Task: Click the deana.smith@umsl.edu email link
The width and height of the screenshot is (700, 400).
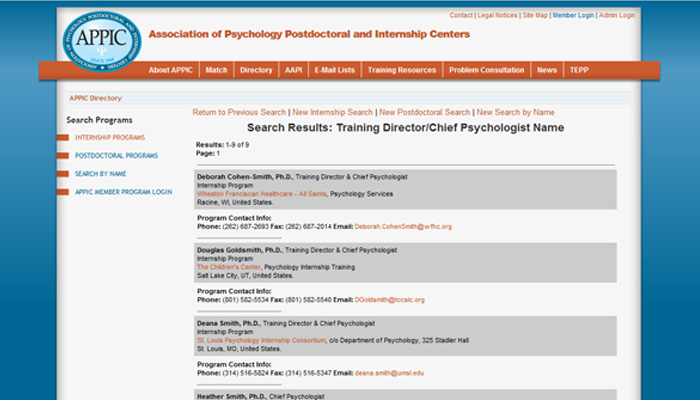Action: pos(389,373)
